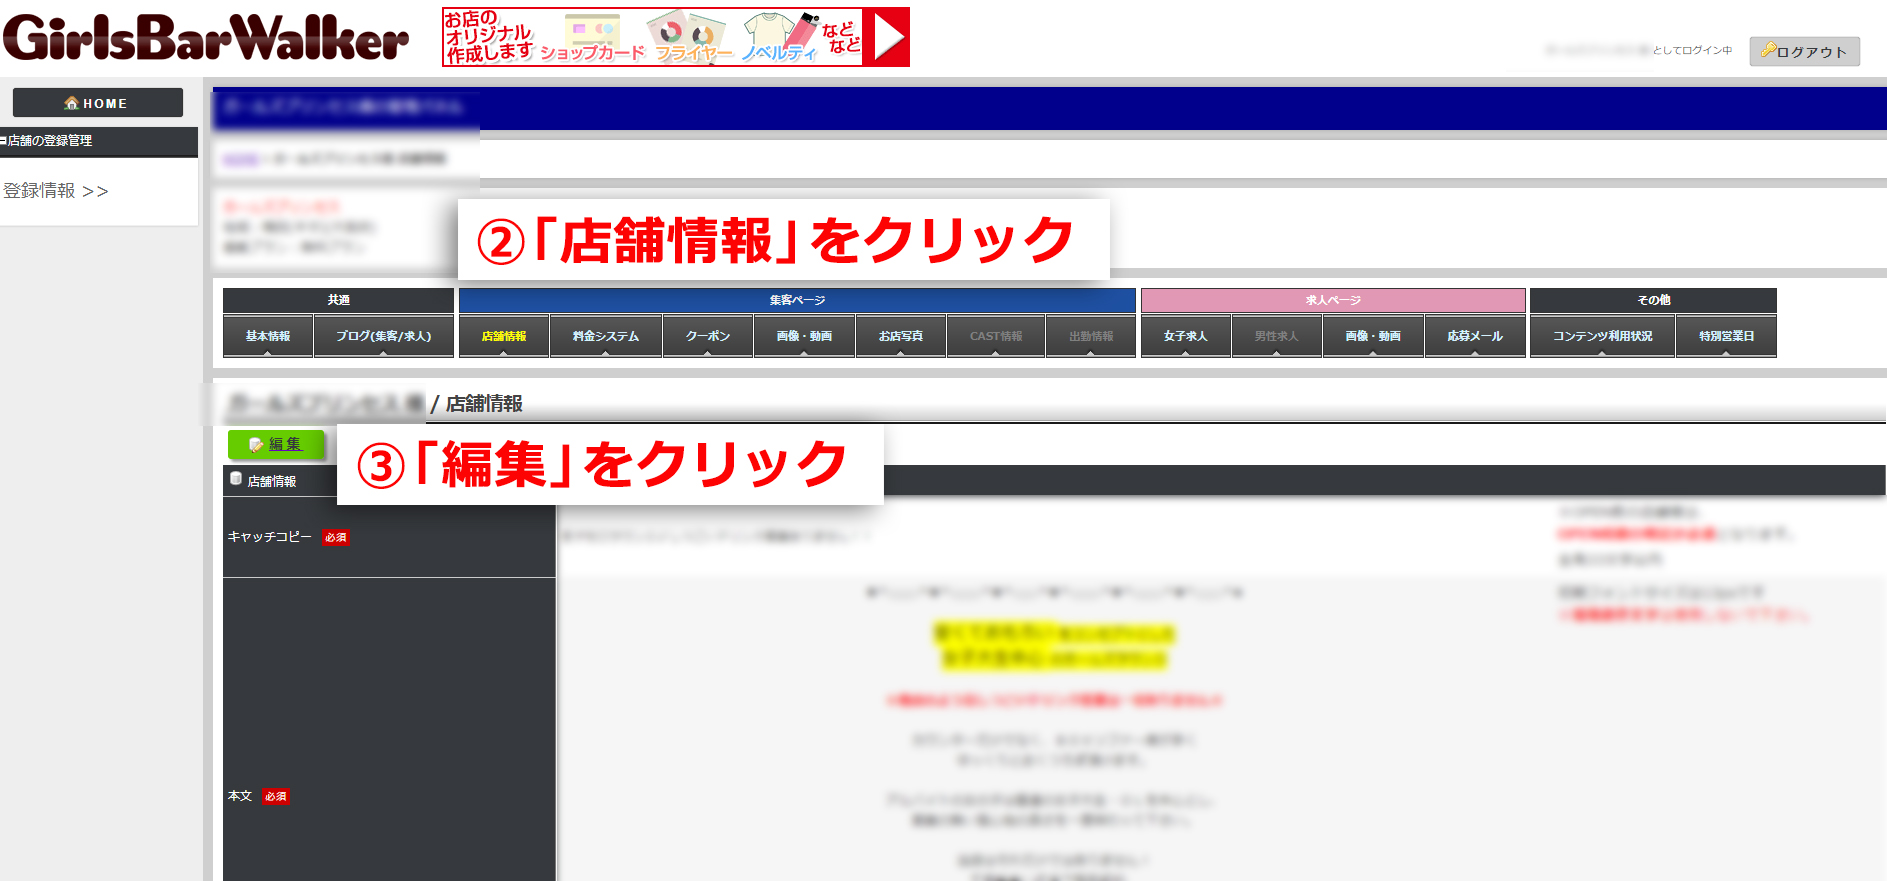
Task: Select the 男性求人 tab
Action: tap(1277, 336)
